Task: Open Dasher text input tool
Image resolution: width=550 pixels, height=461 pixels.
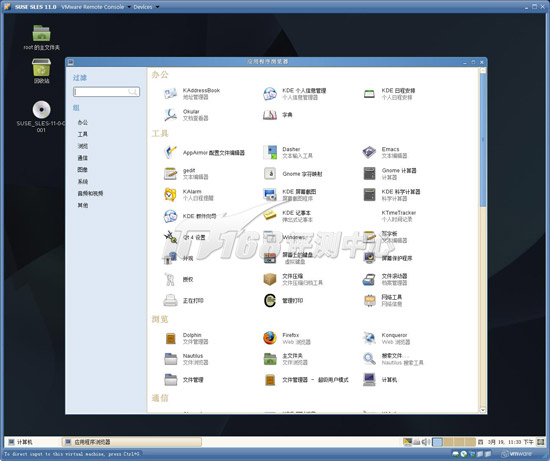Action: [x=288, y=153]
